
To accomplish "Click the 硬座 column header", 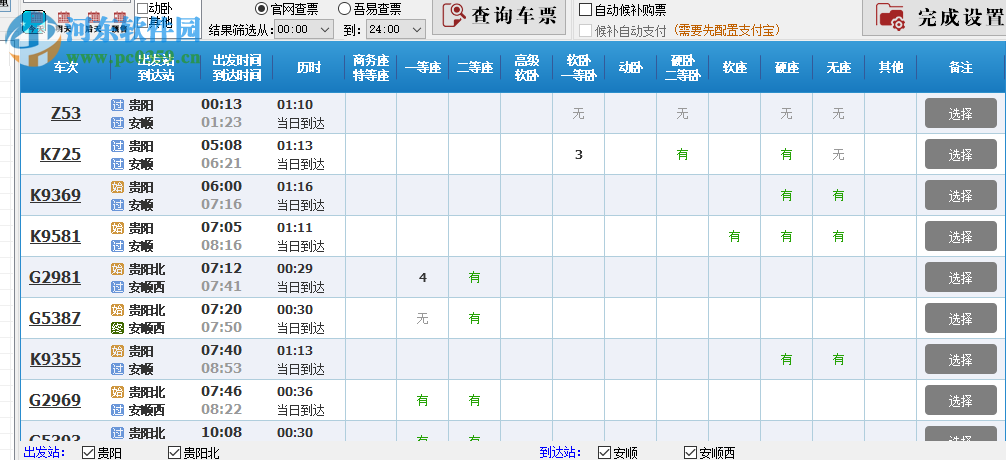I will point(787,67).
